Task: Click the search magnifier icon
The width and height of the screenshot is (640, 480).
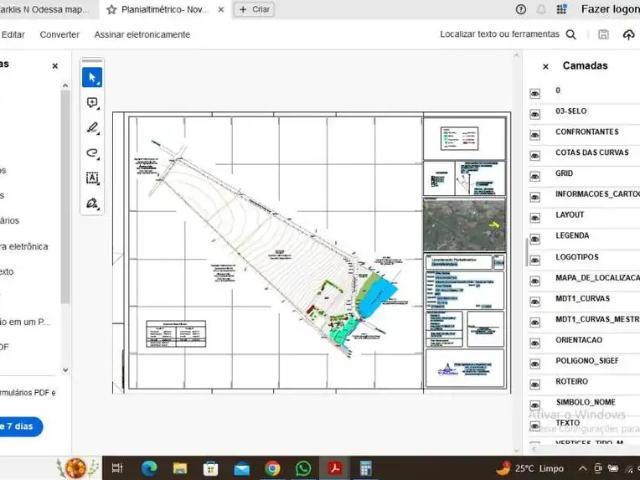Action: pyautogui.click(x=571, y=35)
